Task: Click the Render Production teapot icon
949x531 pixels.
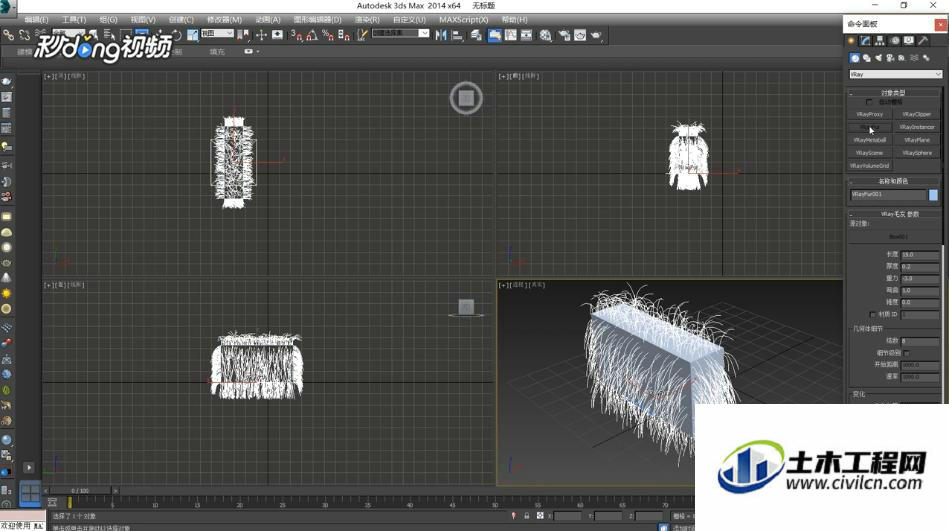Action: point(596,35)
